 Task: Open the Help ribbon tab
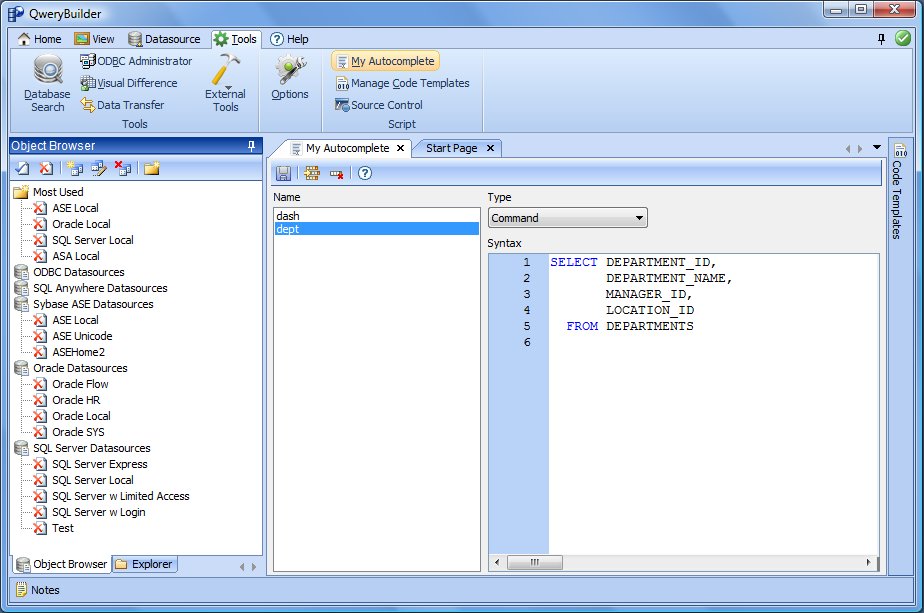(x=289, y=39)
